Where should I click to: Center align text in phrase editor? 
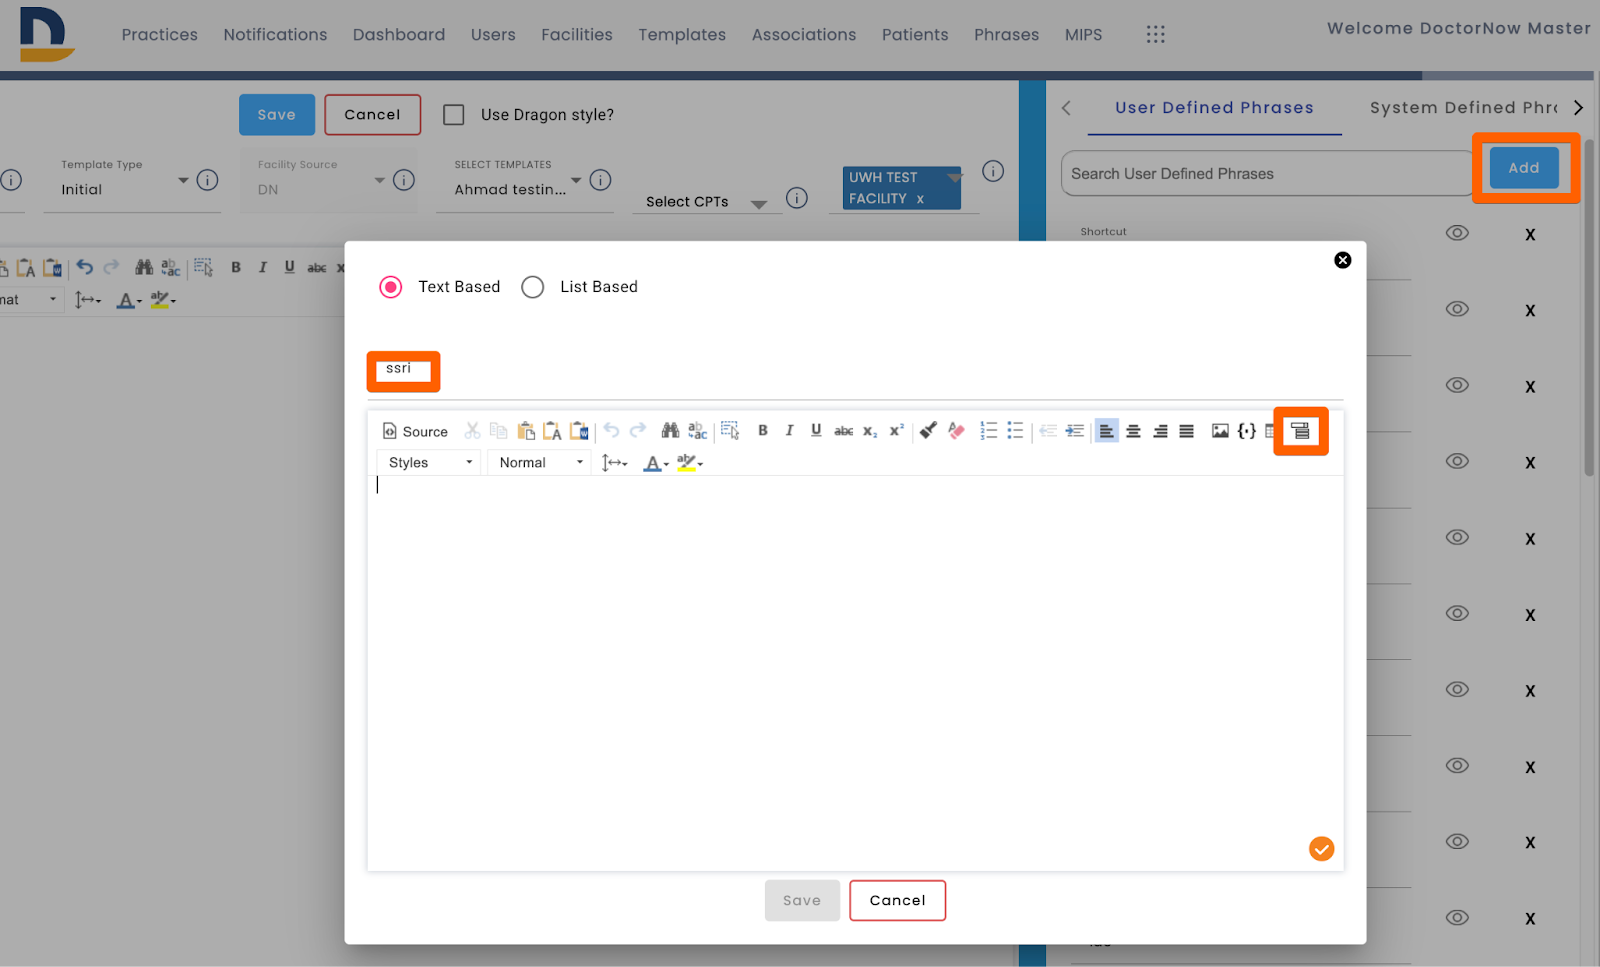coord(1134,431)
